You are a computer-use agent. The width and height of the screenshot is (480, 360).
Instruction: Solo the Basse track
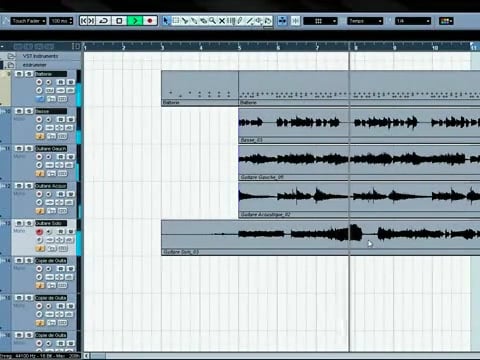tap(29, 111)
